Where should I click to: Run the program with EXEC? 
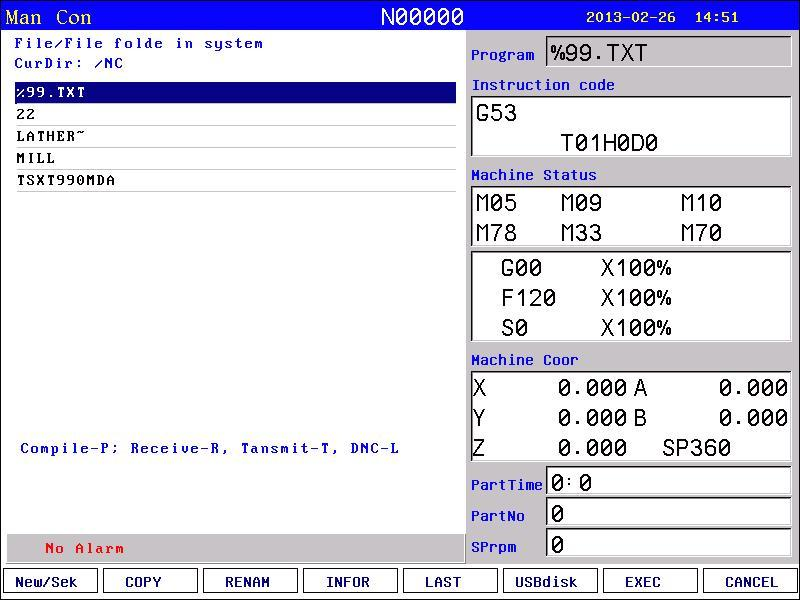[x=650, y=582]
